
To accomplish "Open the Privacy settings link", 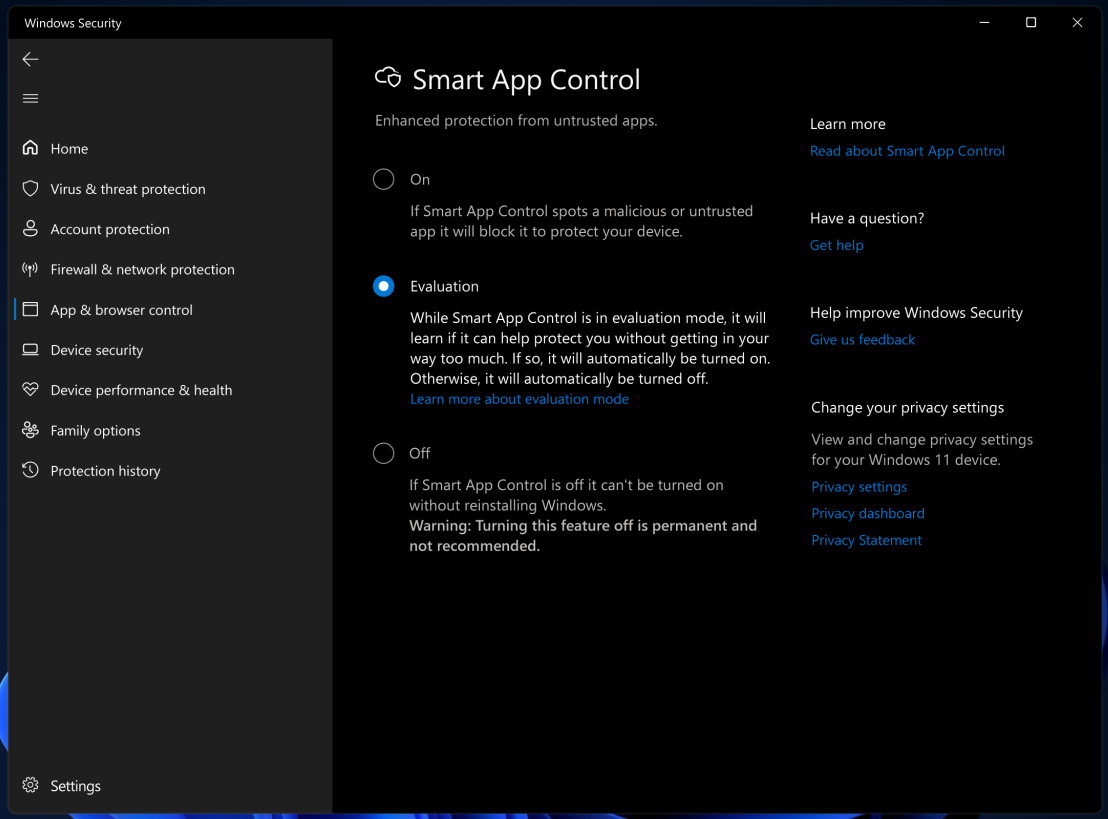I will click(x=859, y=487).
